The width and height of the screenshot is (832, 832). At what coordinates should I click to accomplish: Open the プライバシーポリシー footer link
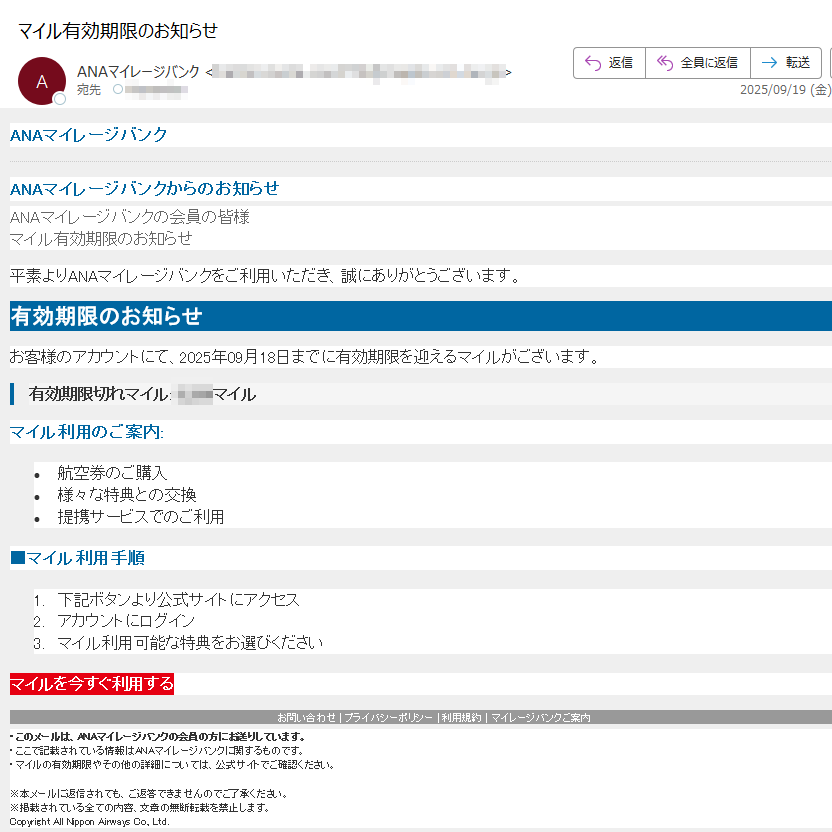point(389,718)
